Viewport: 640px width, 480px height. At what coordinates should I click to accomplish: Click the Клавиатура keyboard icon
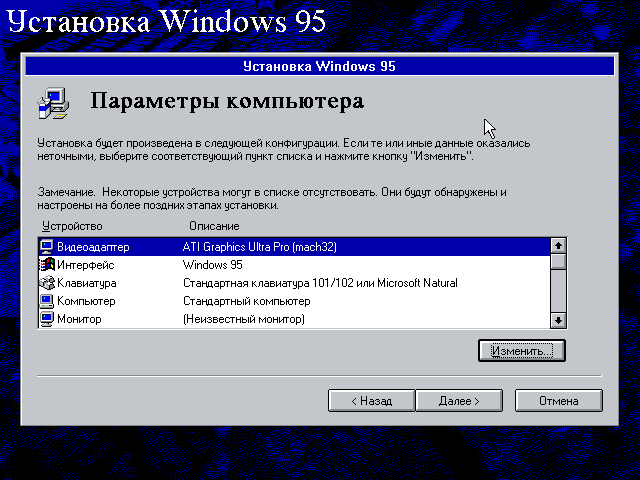pos(47,282)
